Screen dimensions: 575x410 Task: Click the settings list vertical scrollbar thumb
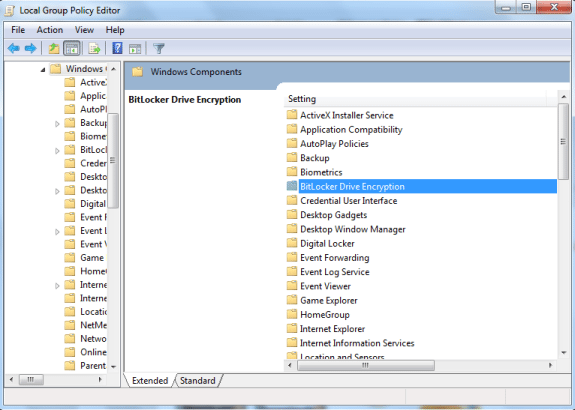click(563, 142)
